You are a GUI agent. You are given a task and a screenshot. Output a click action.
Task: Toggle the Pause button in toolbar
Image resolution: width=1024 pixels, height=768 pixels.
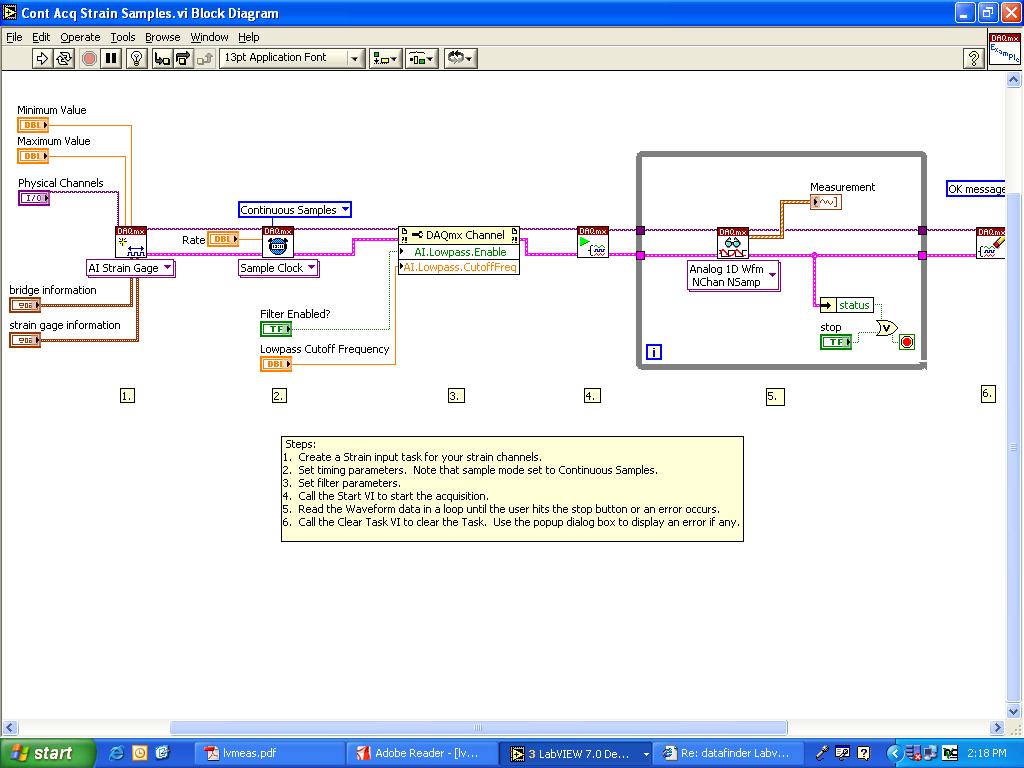(x=111, y=58)
